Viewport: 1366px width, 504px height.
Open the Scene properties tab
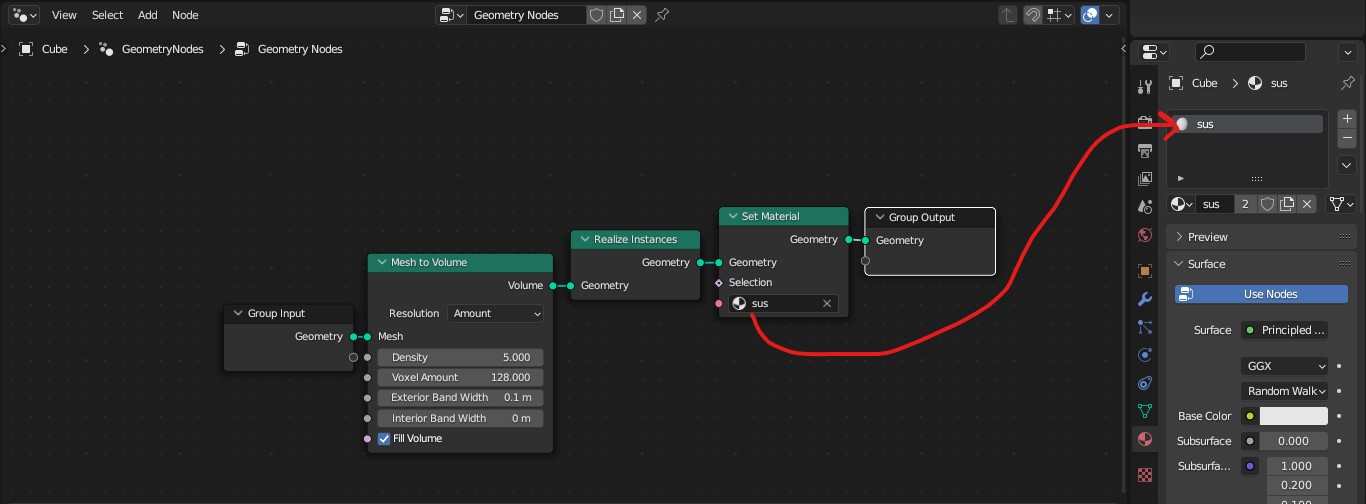pyautogui.click(x=1145, y=207)
